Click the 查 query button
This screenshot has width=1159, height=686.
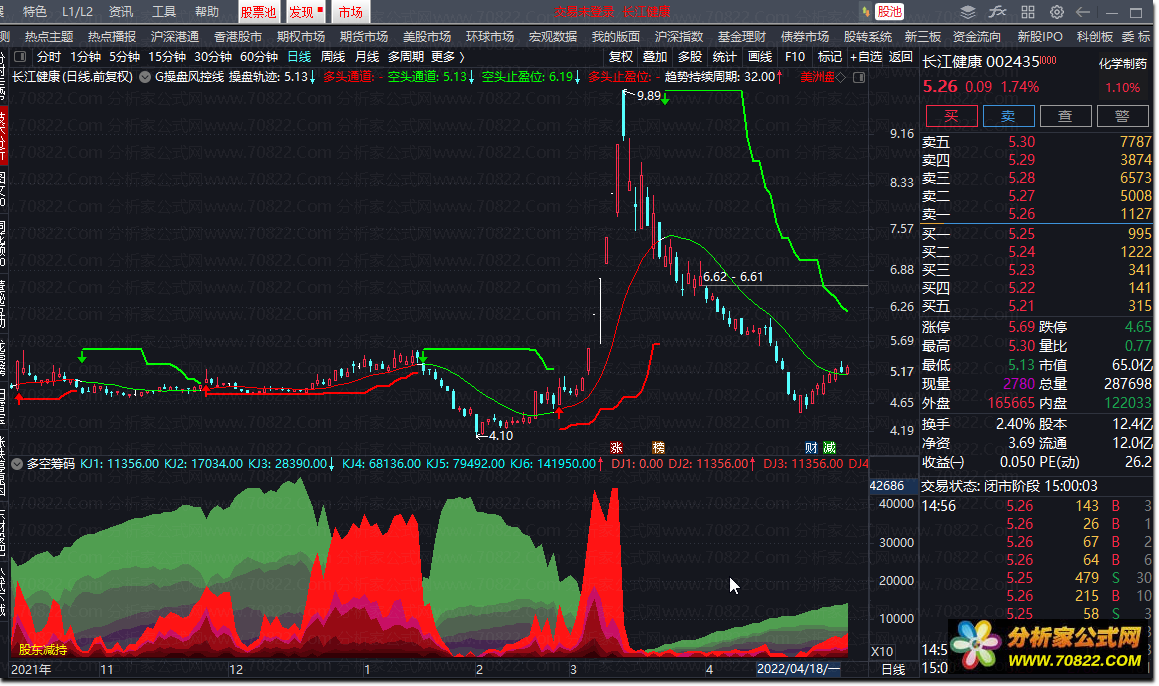point(1065,115)
